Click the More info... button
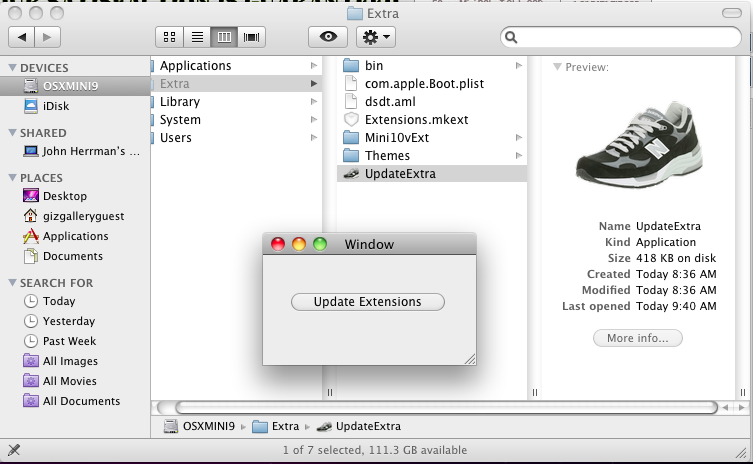The width and height of the screenshot is (753, 464). 637,338
